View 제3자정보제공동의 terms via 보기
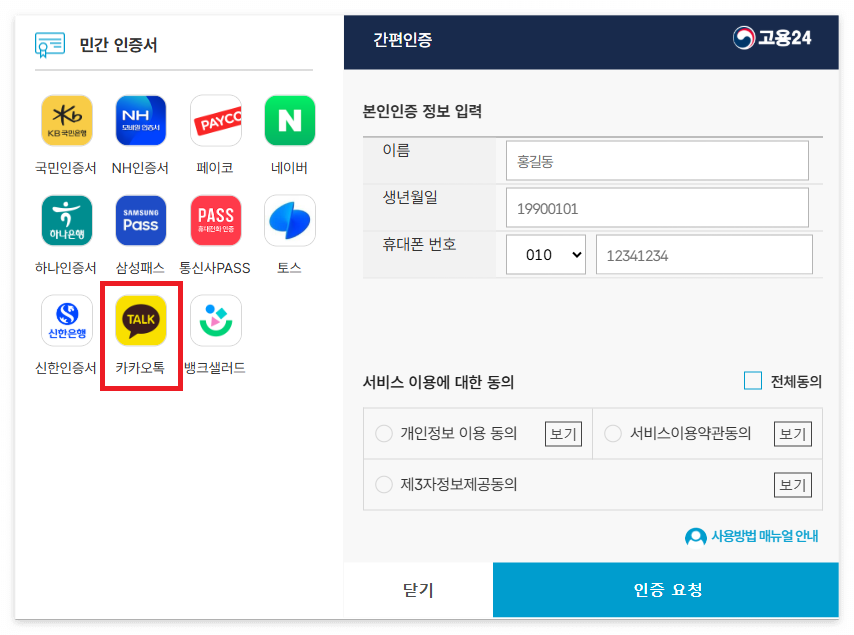The height and width of the screenshot is (635, 854). (793, 485)
